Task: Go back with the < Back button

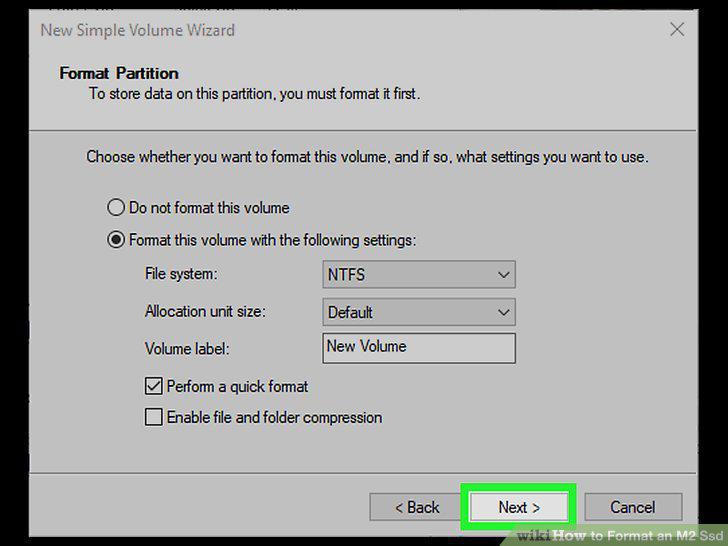Action: pos(416,507)
